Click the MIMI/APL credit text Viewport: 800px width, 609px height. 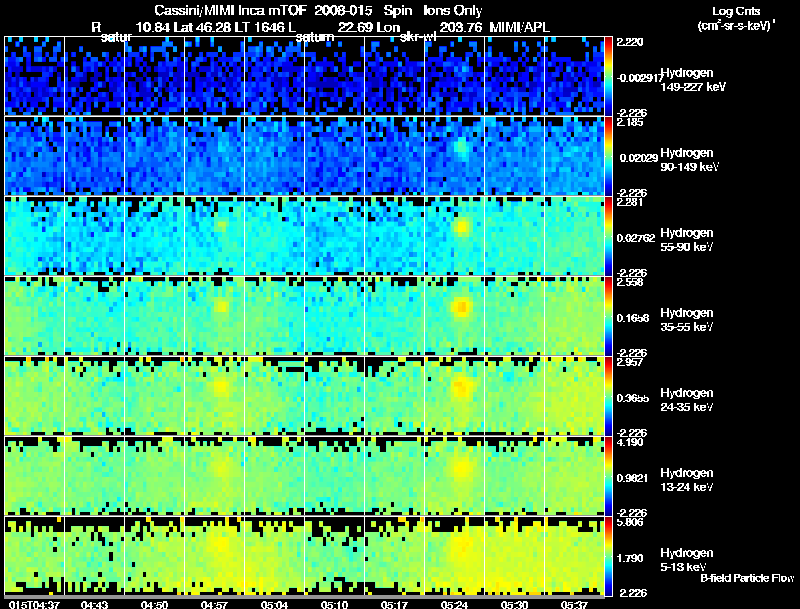[519, 27]
